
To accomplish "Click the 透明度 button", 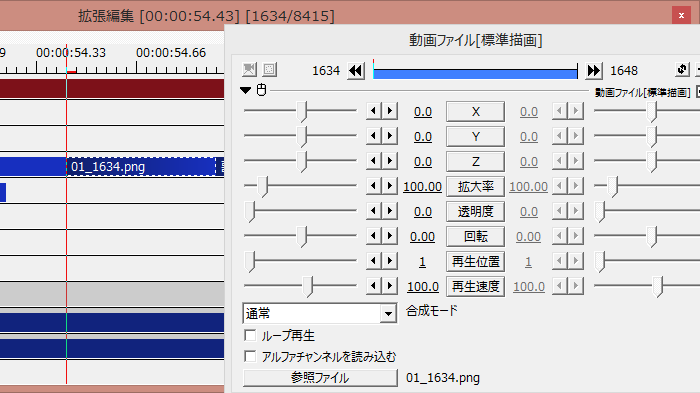I will coord(475,211).
